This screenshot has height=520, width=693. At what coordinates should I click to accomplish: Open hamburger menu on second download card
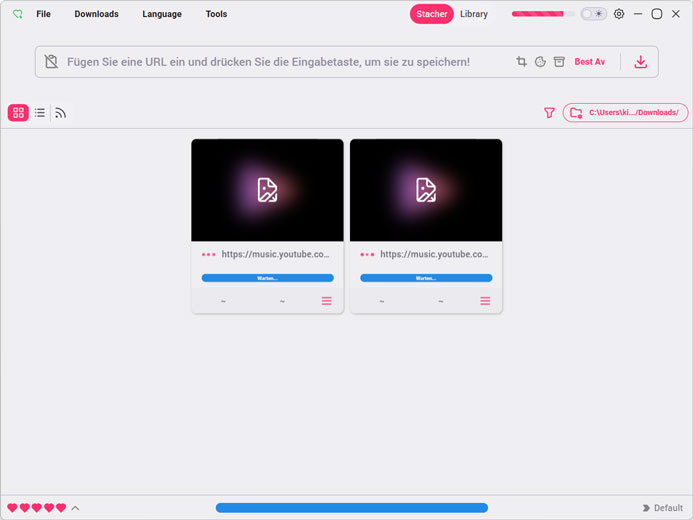point(485,301)
